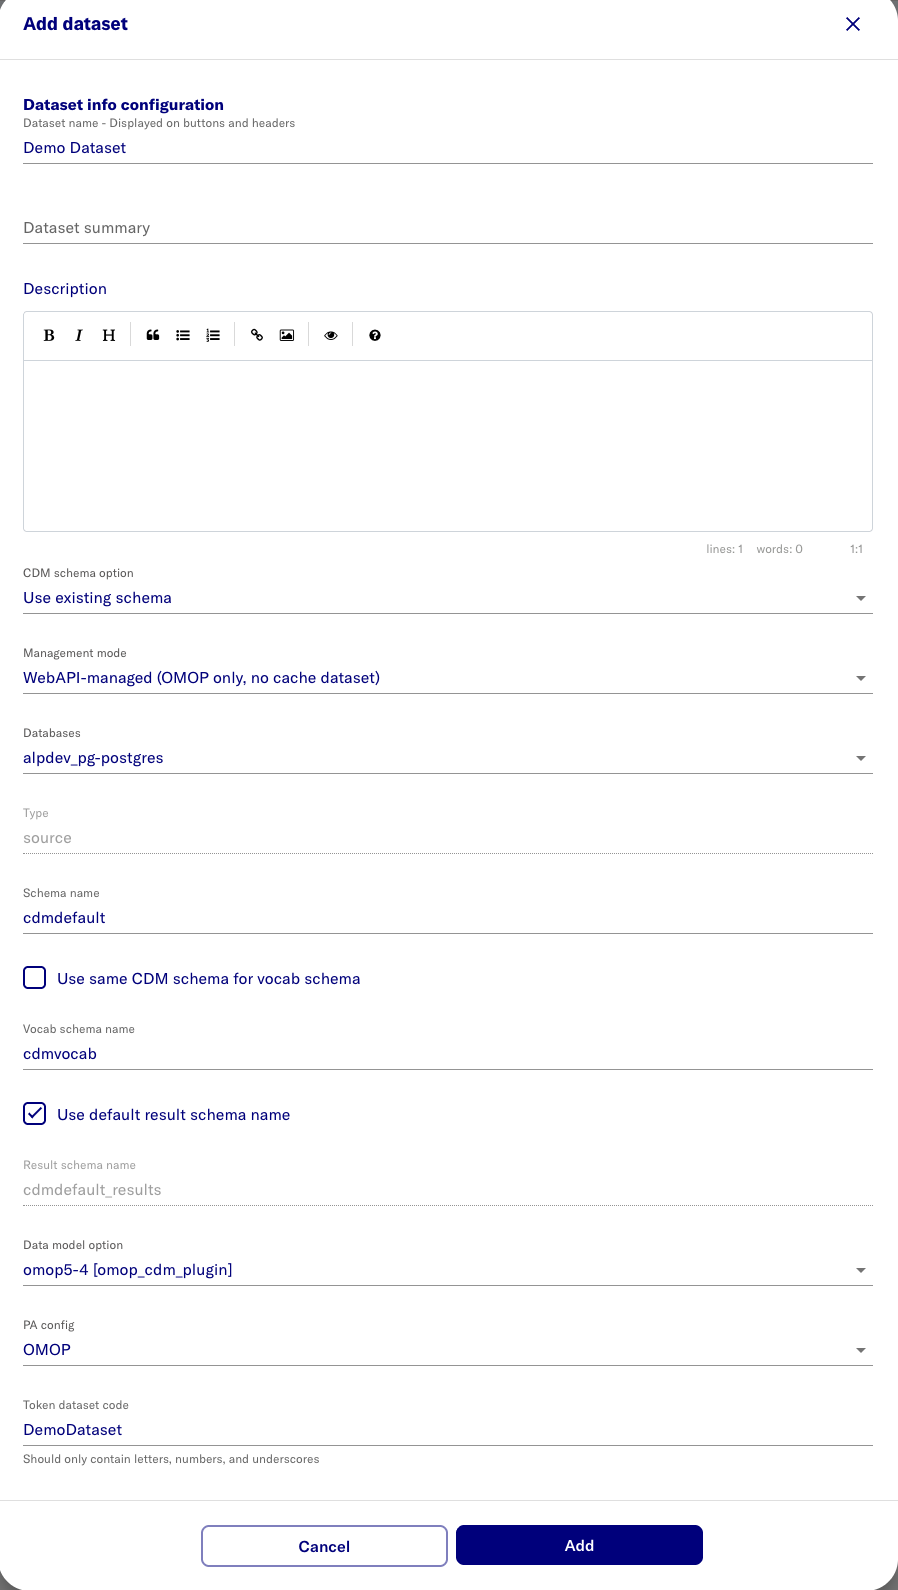The width and height of the screenshot is (898, 1590).
Task: Click the 'Add dataset' dialog title
Action: pyautogui.click(x=76, y=24)
